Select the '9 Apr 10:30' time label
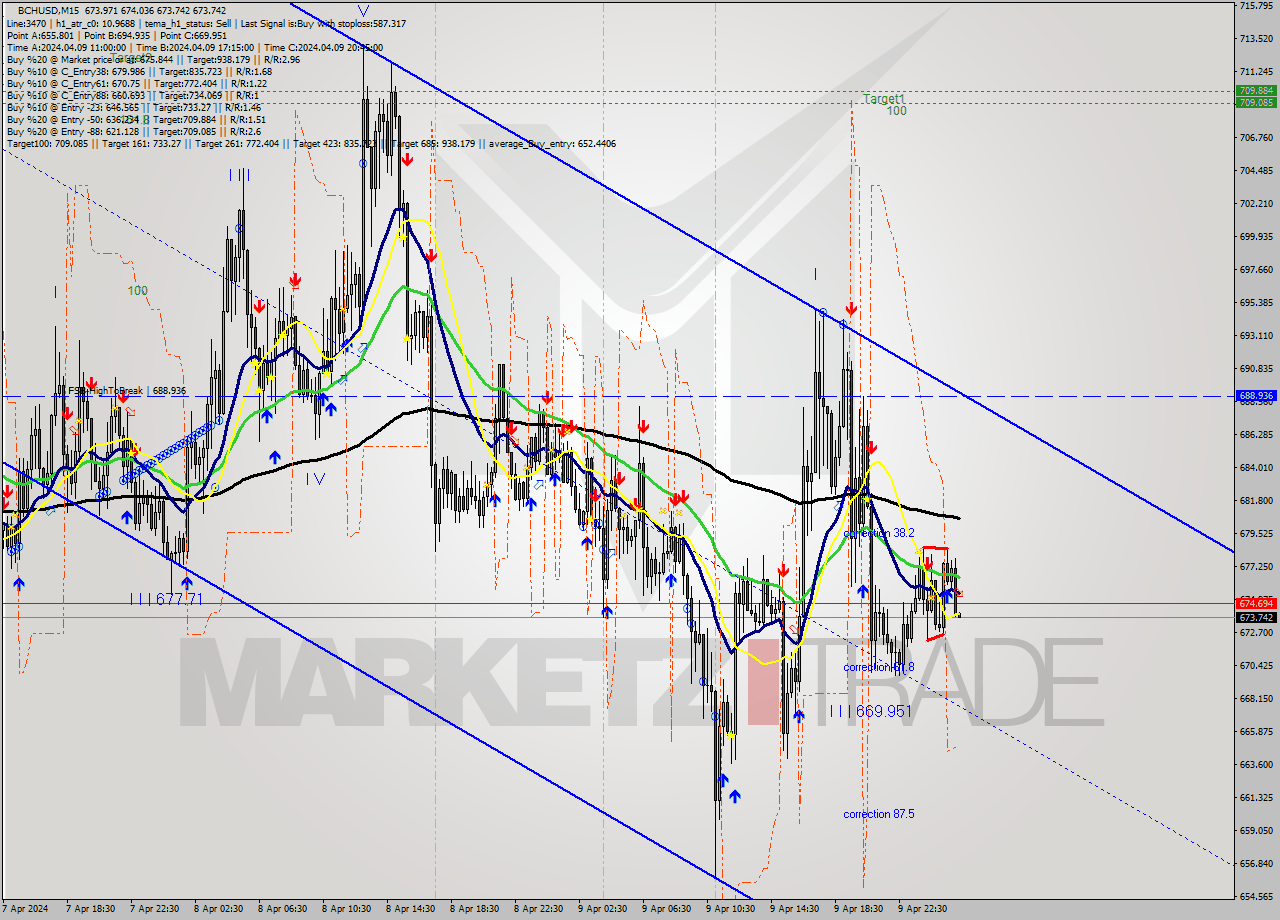The width and height of the screenshot is (1280, 920). pyautogui.click(x=732, y=909)
